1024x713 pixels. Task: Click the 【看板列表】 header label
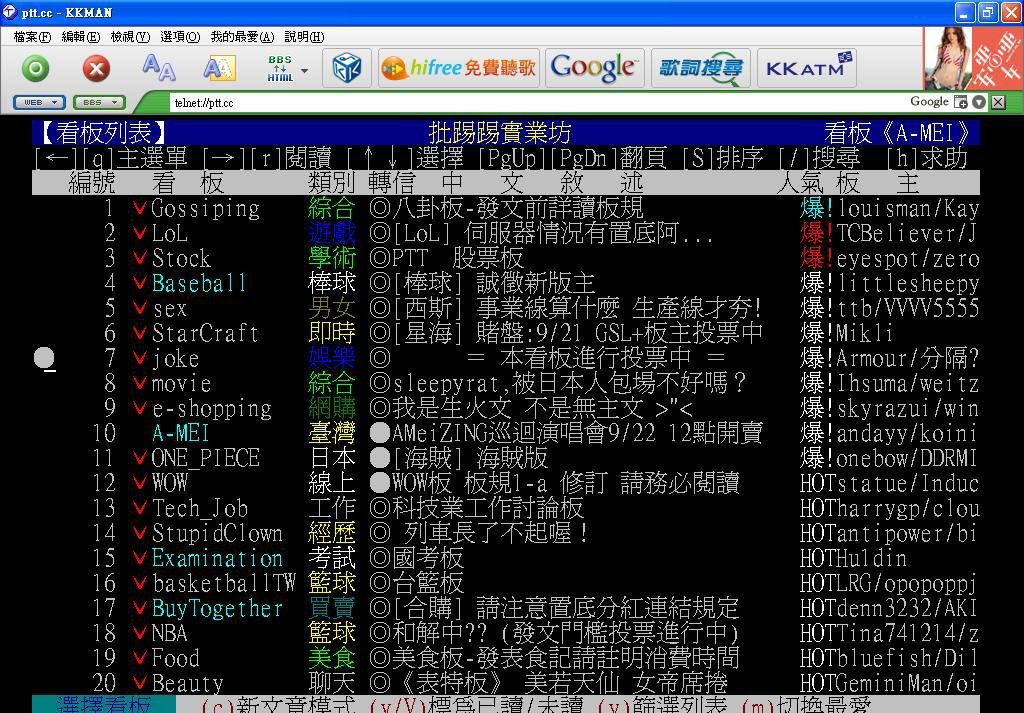click(x=103, y=133)
